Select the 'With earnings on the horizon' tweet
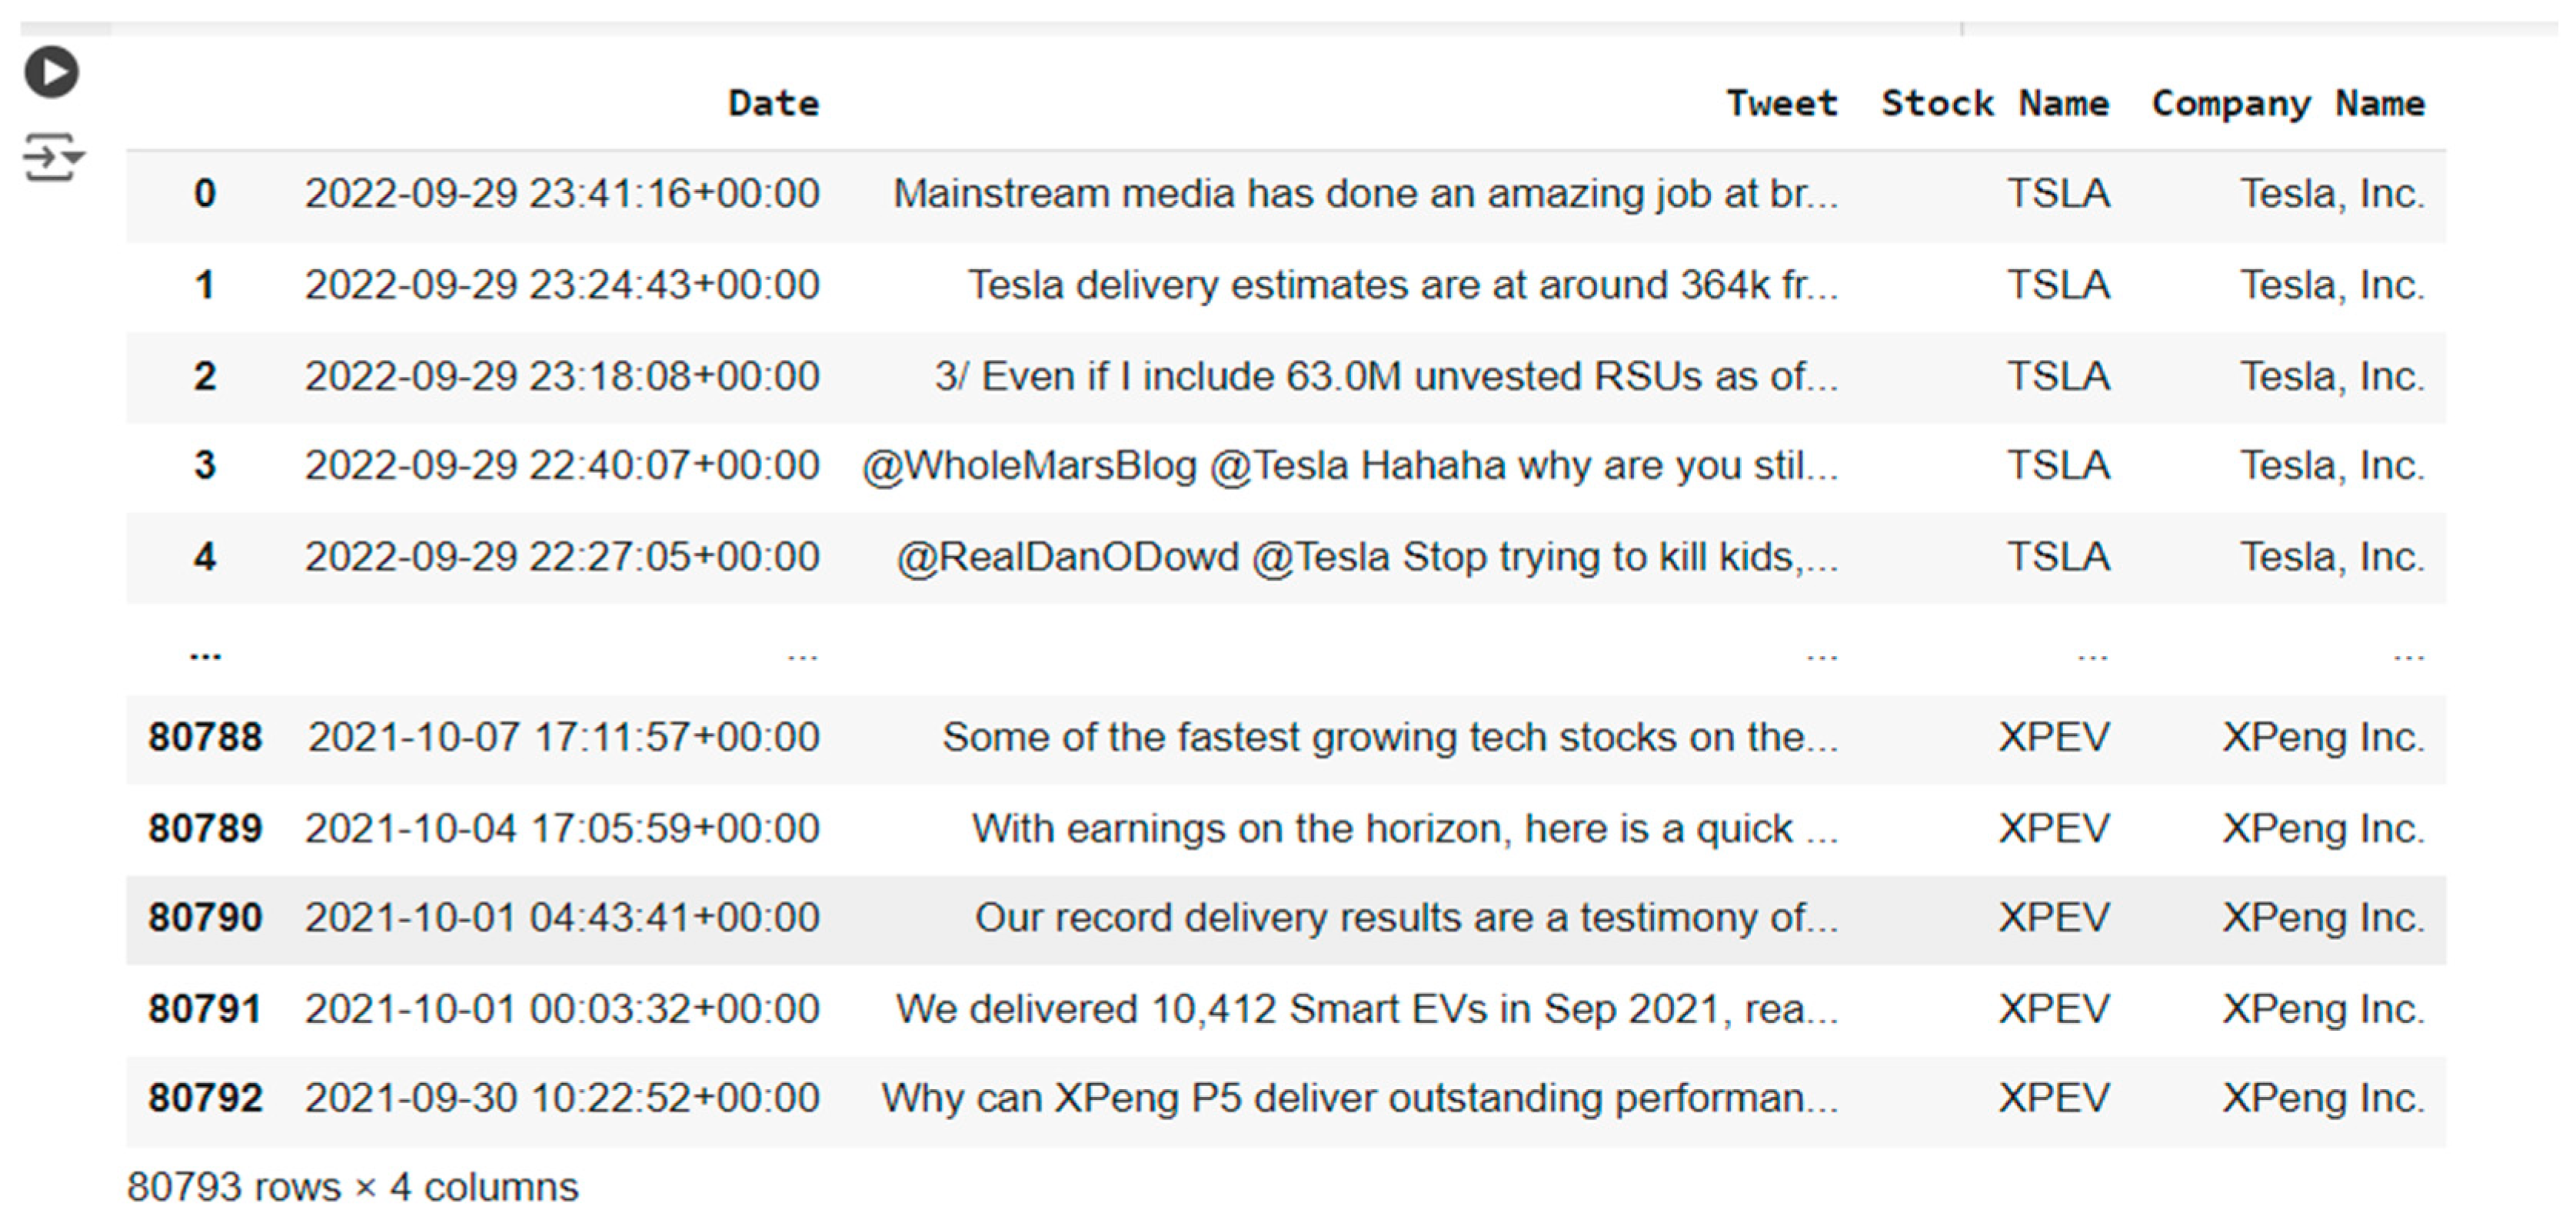This screenshot has height=1223, width=2576. 1404,828
